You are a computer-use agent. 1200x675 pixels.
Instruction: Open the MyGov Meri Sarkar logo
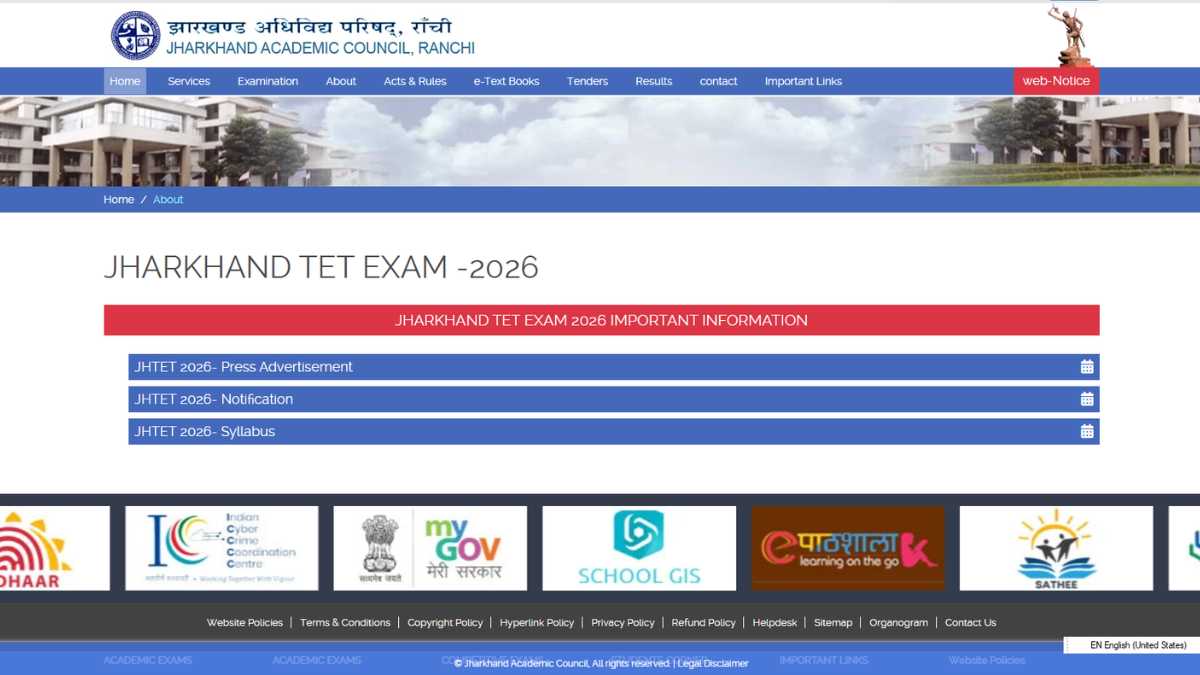tap(430, 548)
